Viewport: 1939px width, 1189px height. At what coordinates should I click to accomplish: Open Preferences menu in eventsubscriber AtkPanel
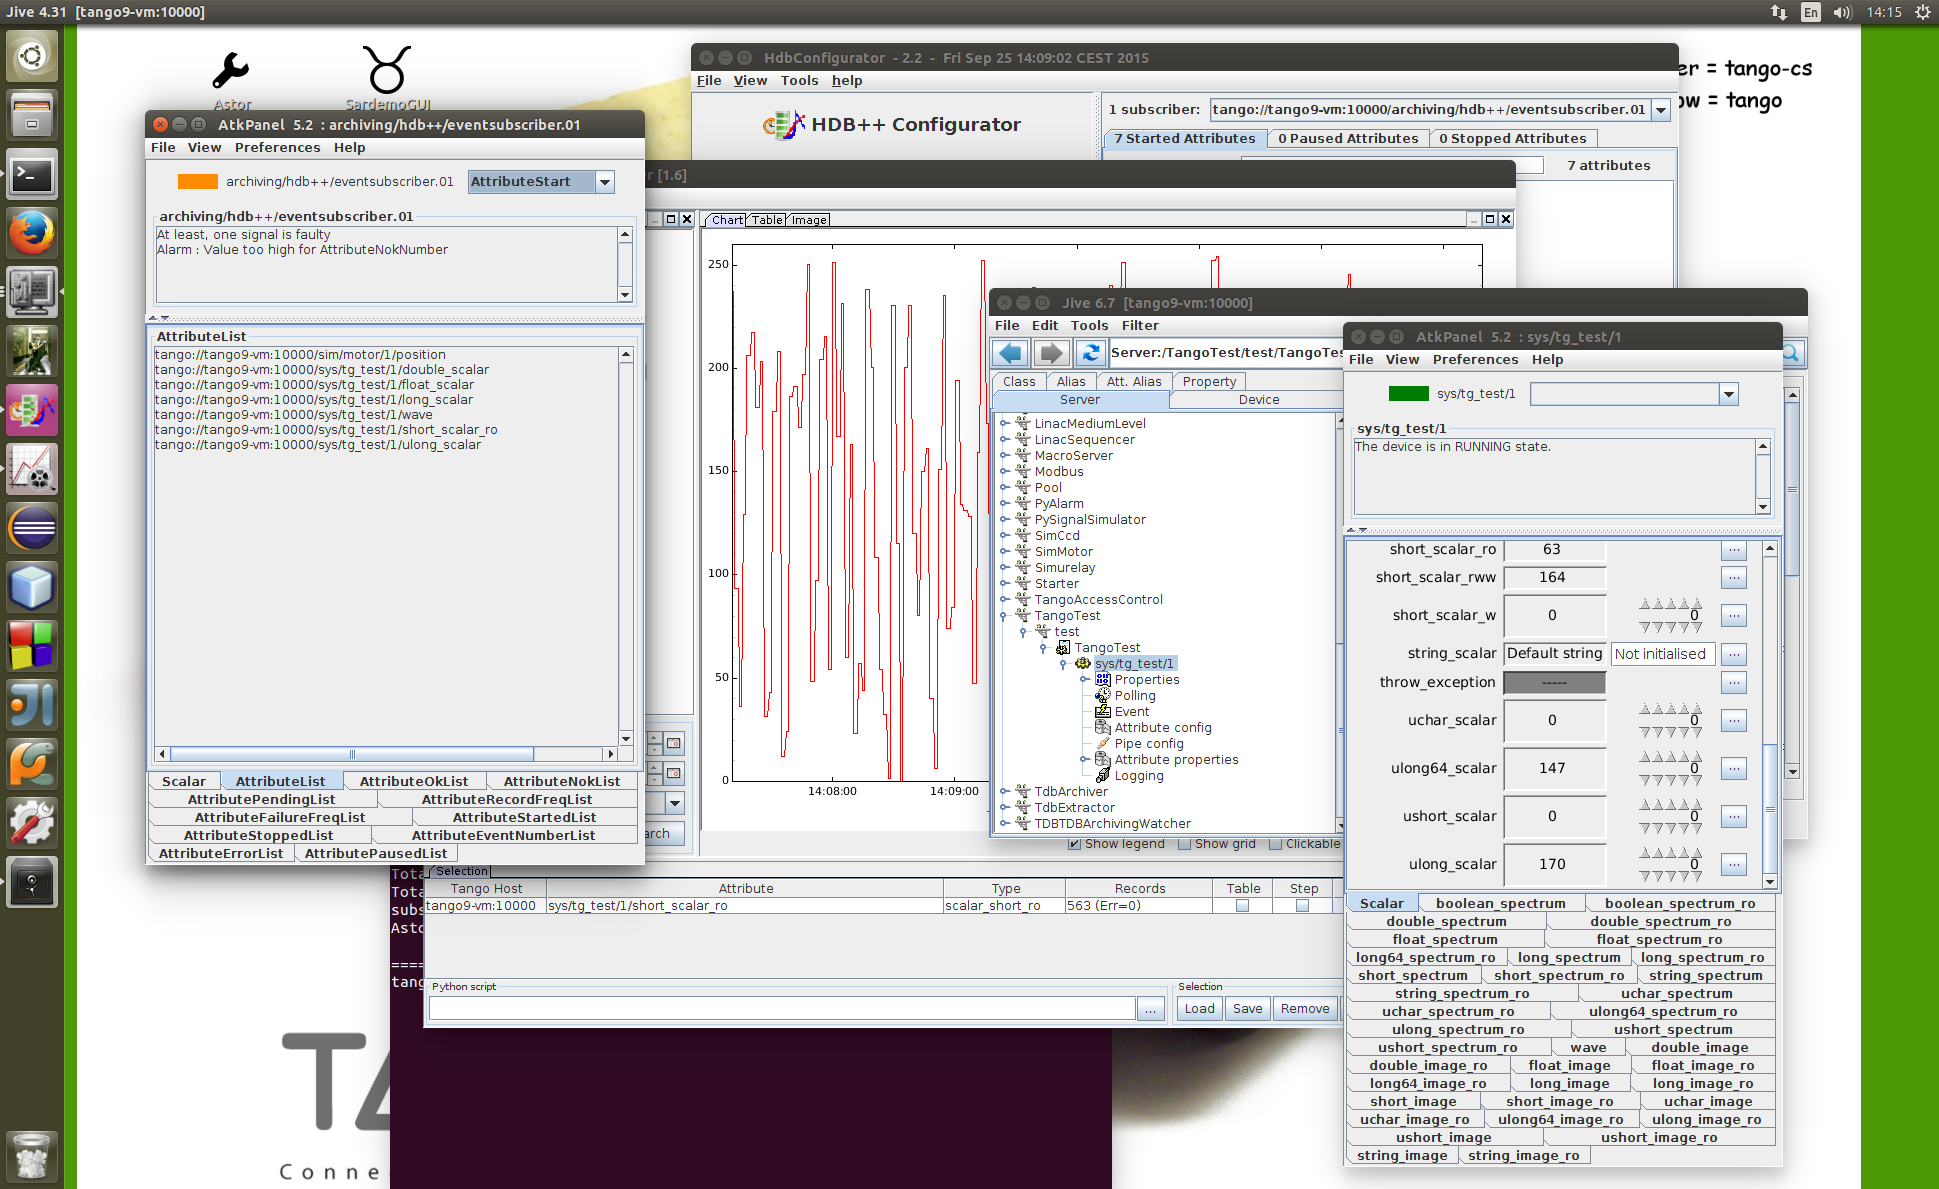click(277, 148)
